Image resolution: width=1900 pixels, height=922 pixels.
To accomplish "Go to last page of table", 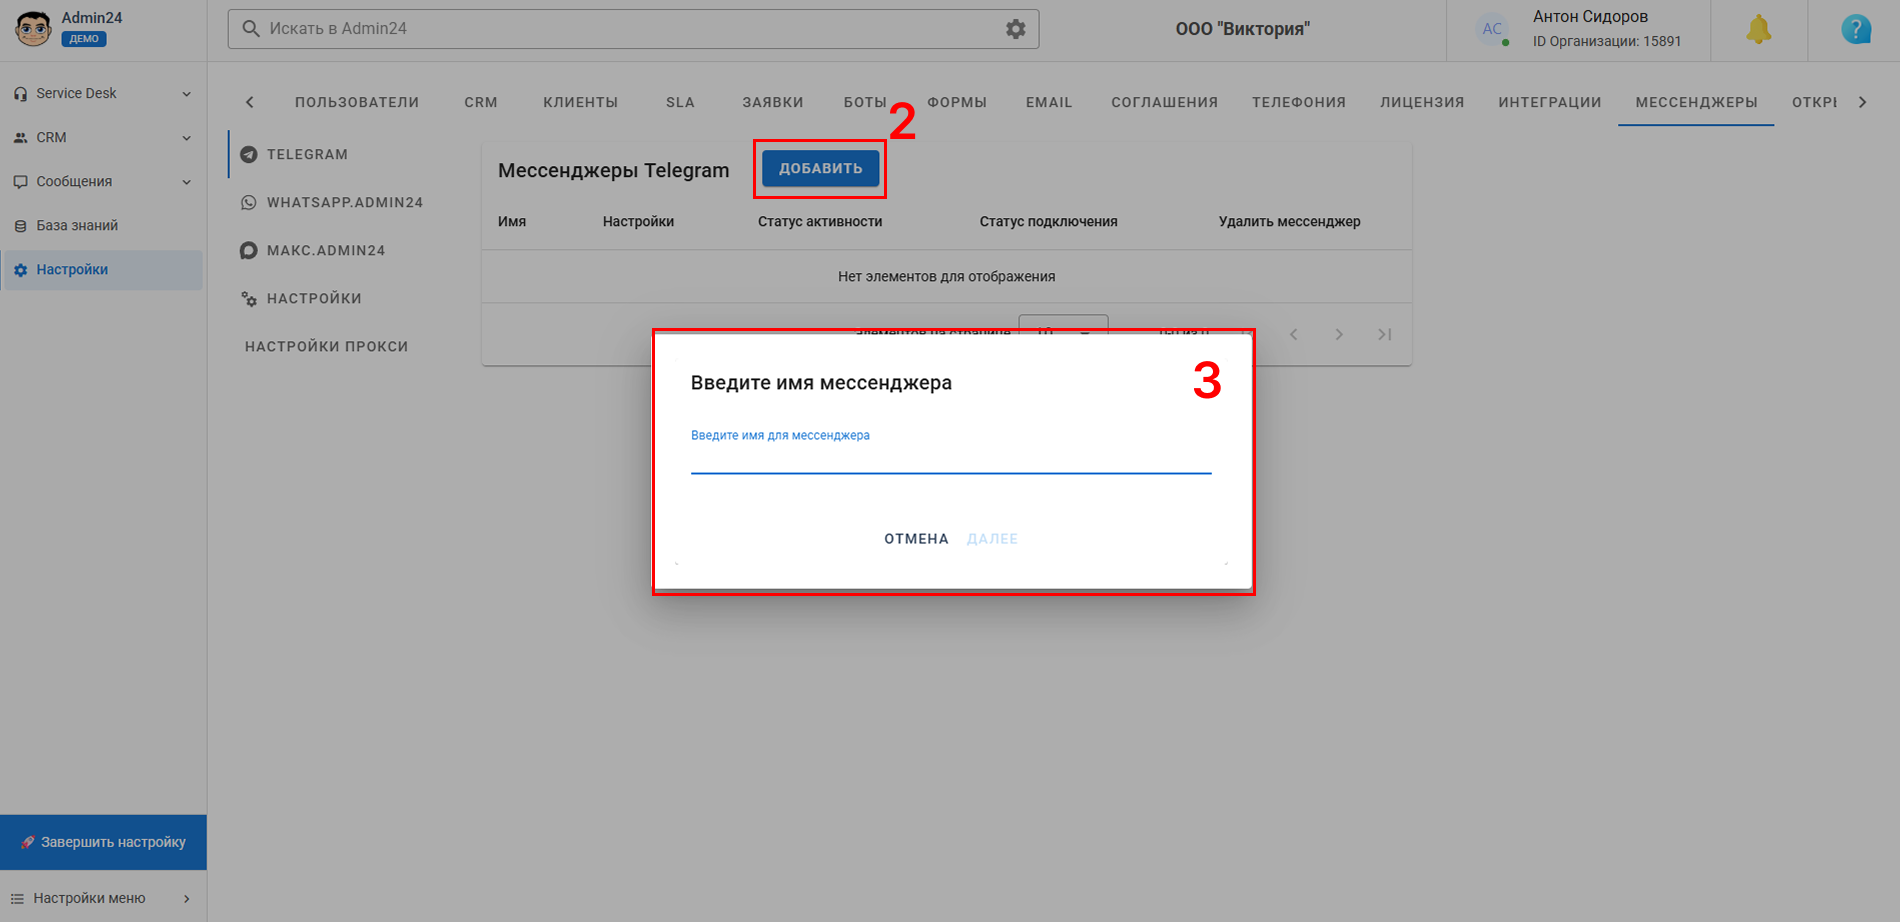I will pyautogui.click(x=1385, y=334).
